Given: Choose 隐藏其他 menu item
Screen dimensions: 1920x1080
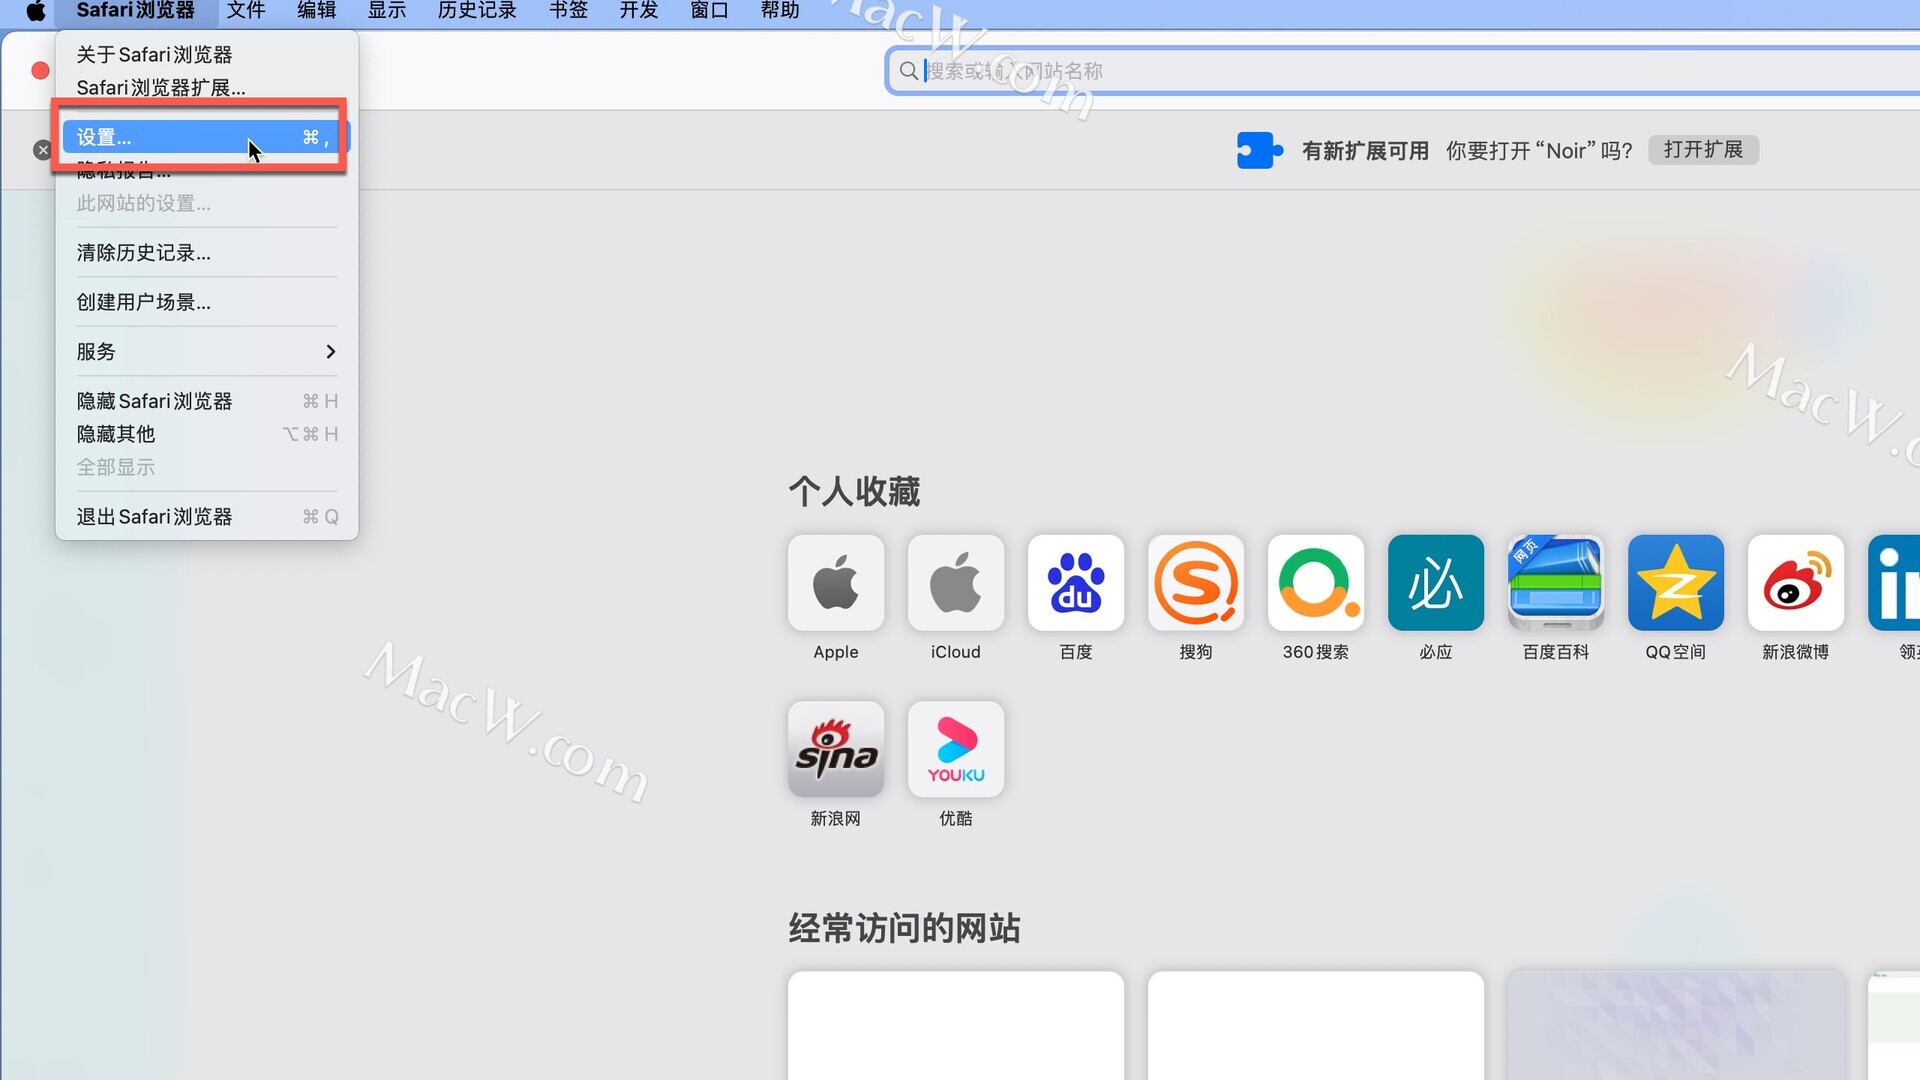Looking at the screenshot, I should pos(206,434).
